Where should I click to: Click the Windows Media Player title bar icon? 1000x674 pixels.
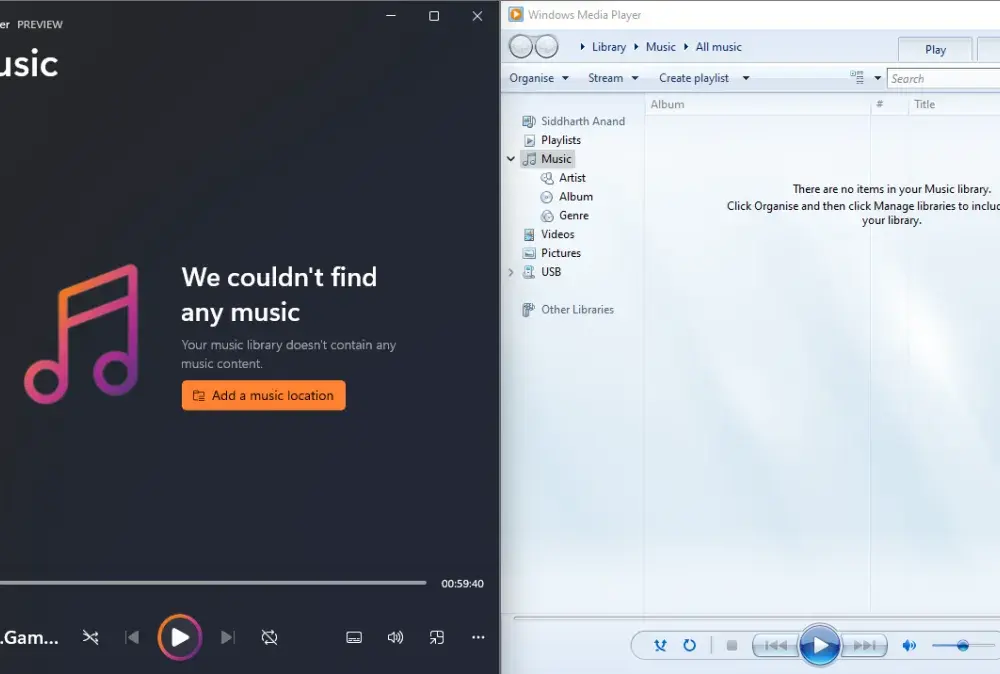pyautogui.click(x=516, y=14)
